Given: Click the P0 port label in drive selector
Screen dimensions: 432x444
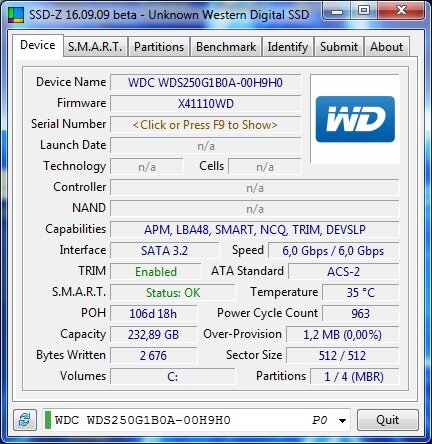Looking at the screenshot, I should (319, 420).
